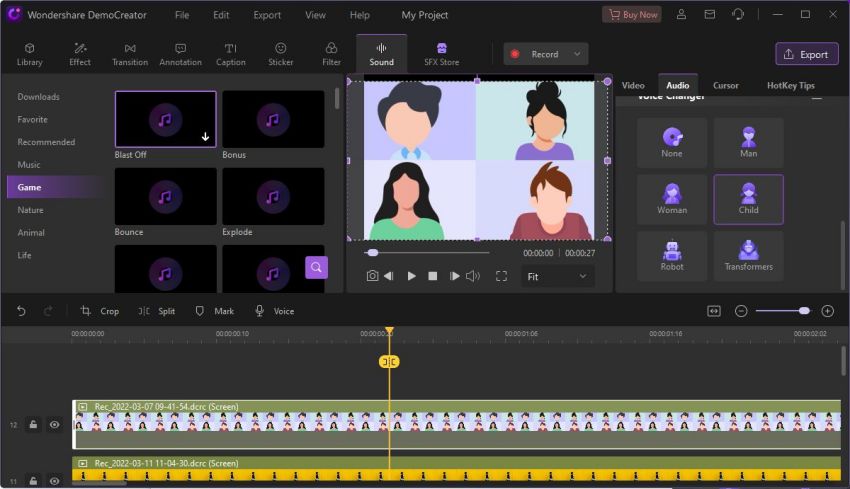
Task: Open the Help menu
Action: click(359, 15)
